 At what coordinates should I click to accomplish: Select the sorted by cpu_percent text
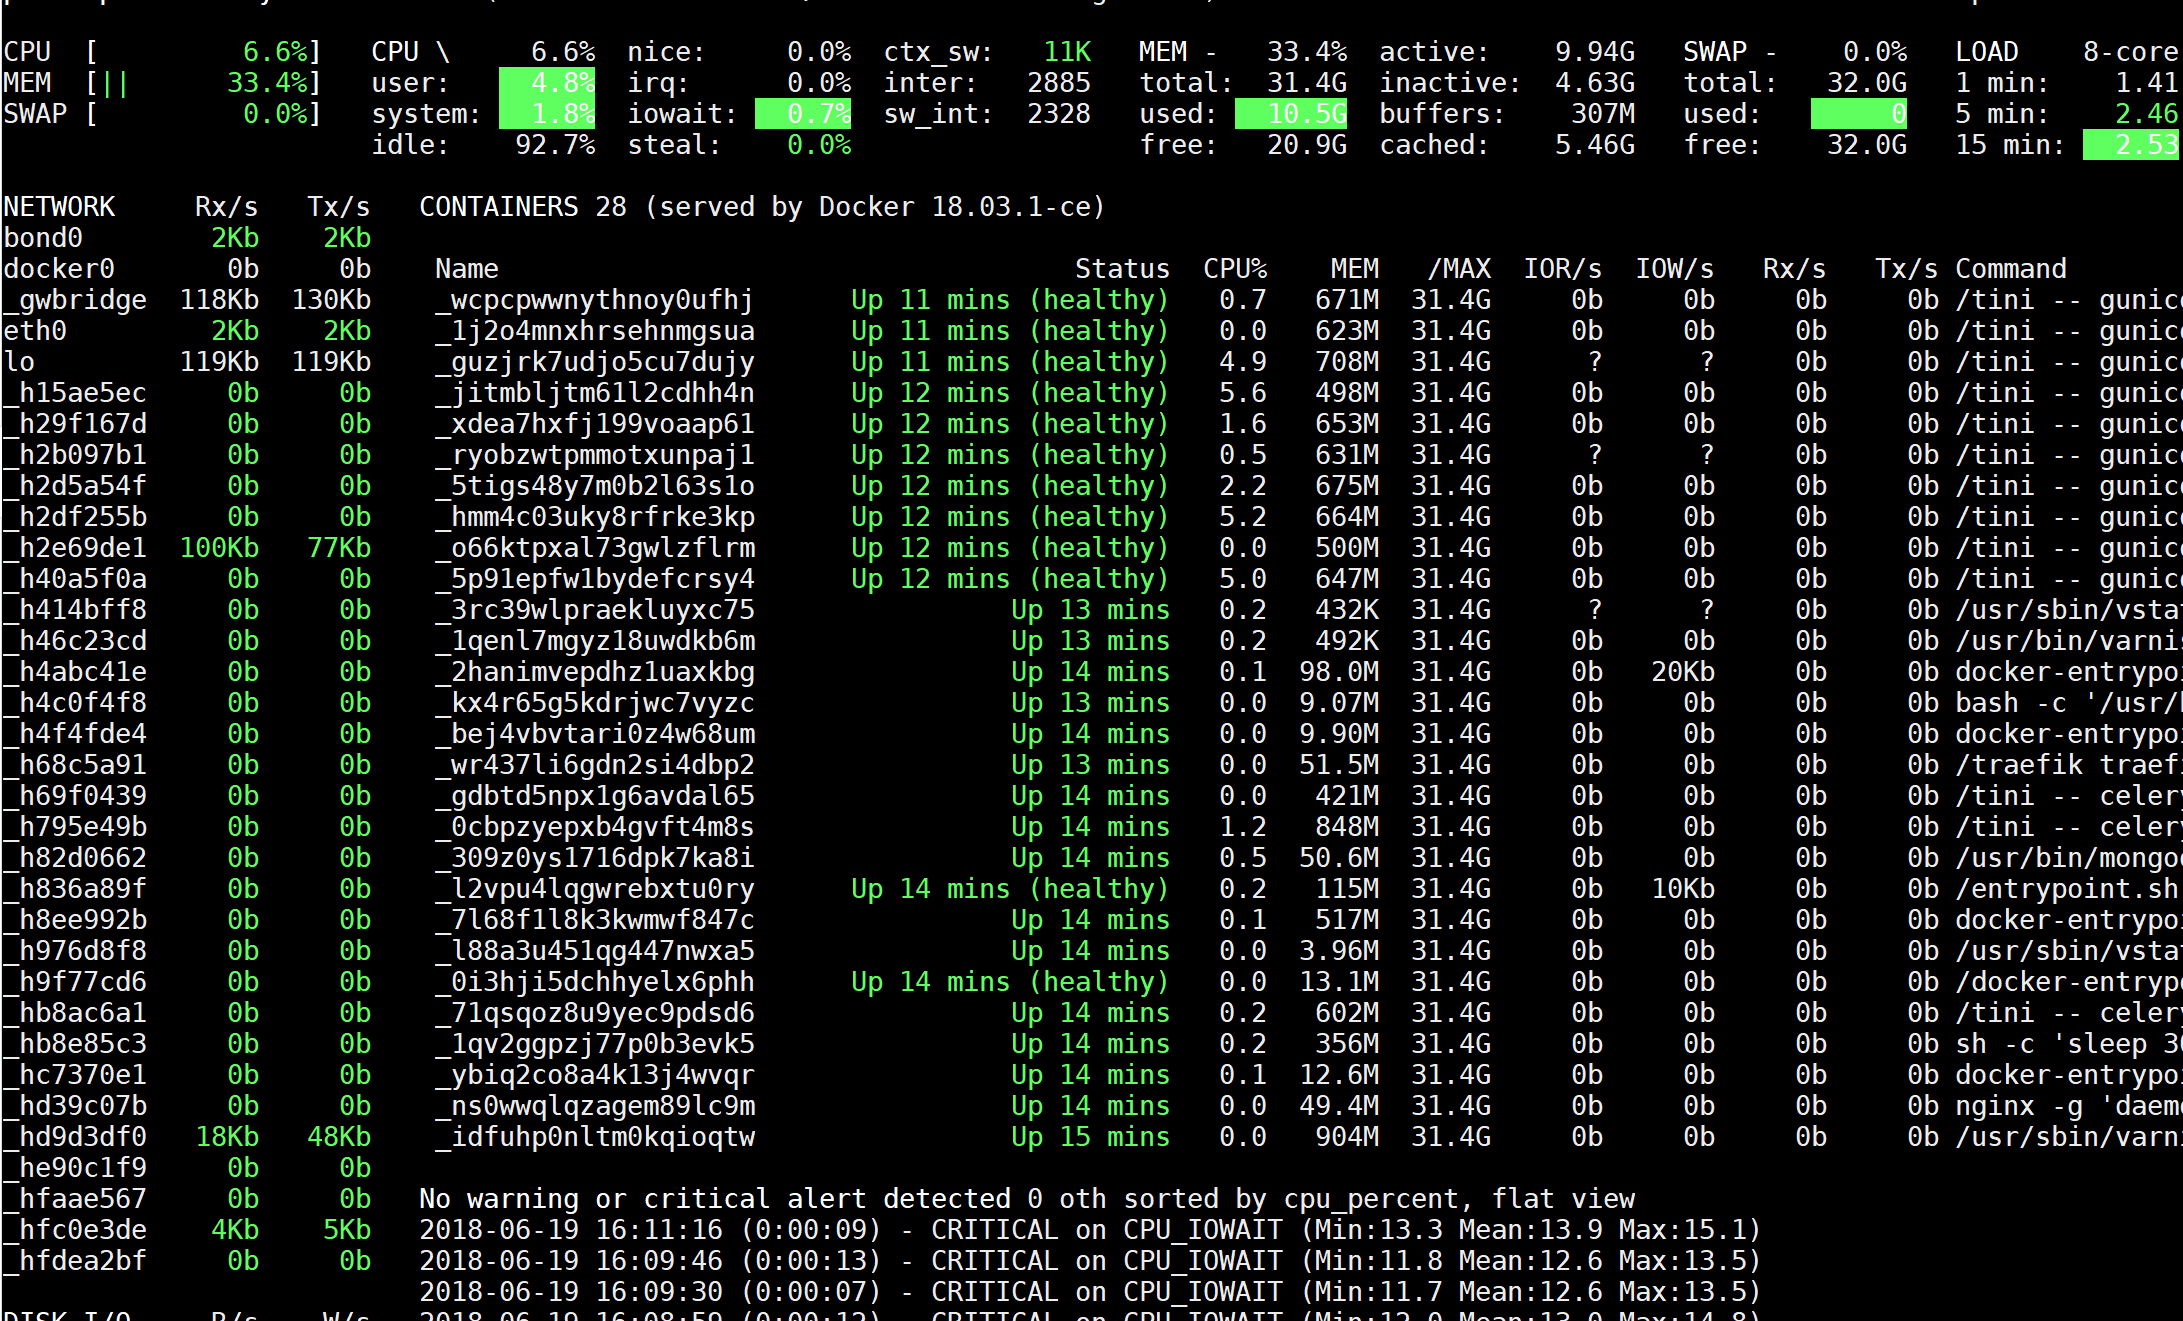(x=1300, y=1198)
